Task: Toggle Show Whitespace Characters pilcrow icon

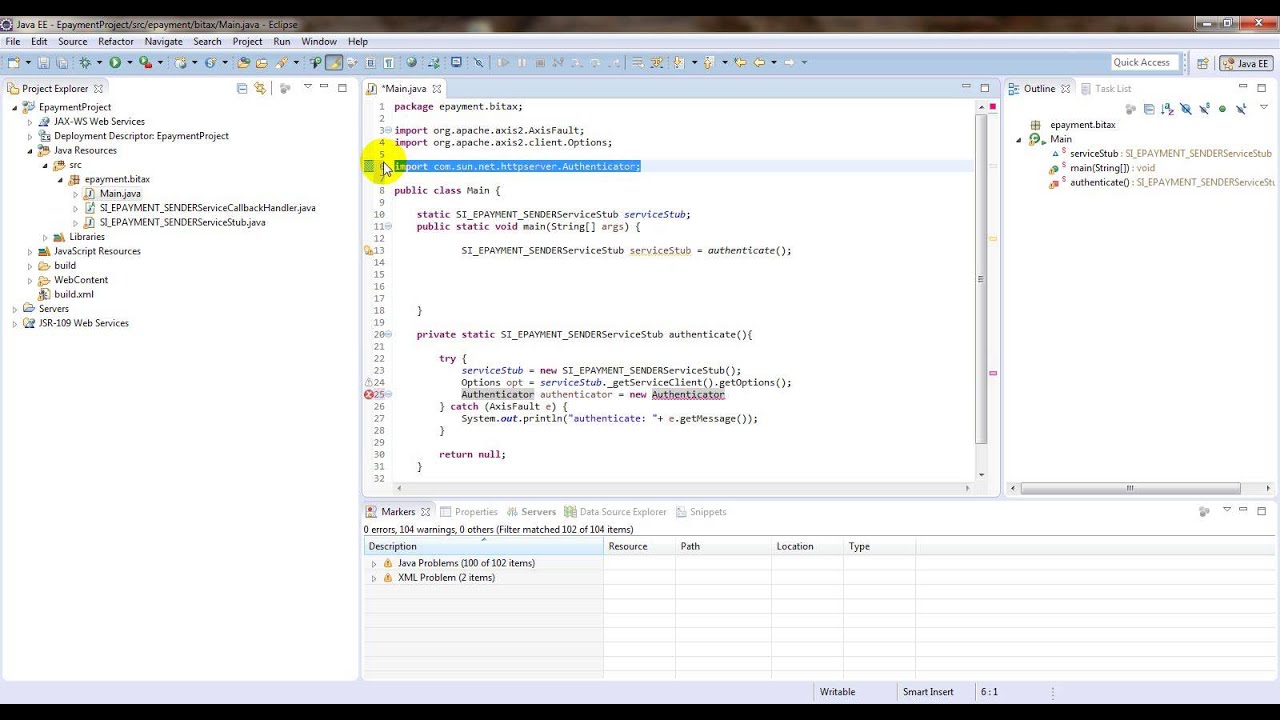Action: [388, 62]
